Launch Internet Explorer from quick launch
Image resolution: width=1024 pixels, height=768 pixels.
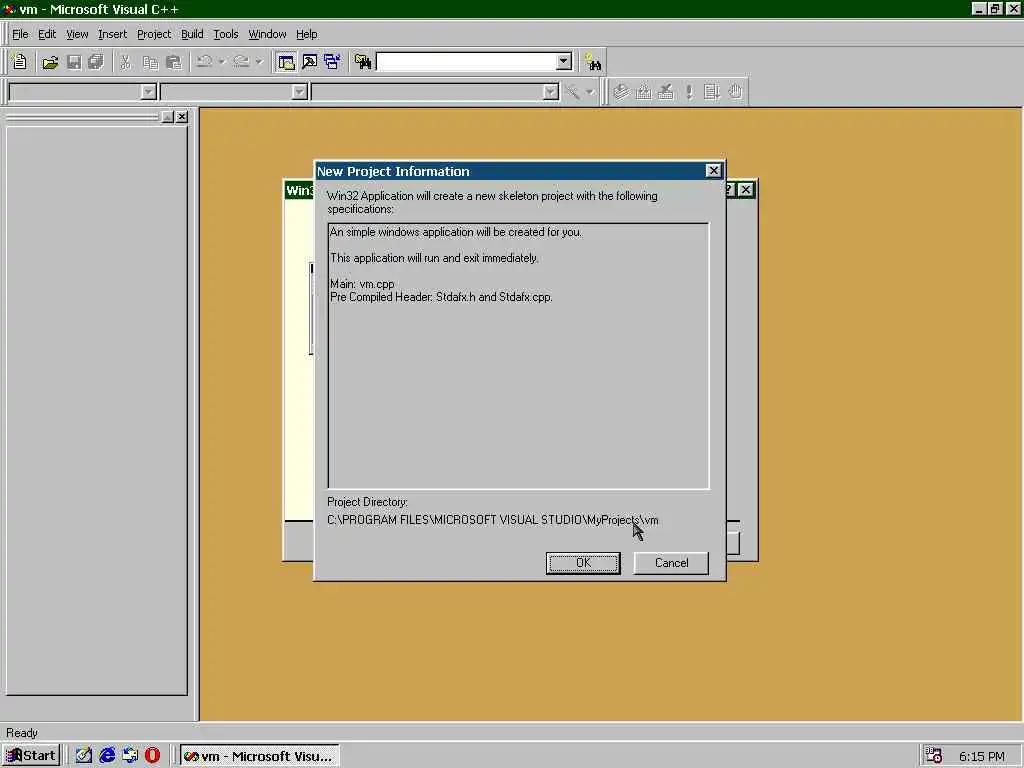107,756
